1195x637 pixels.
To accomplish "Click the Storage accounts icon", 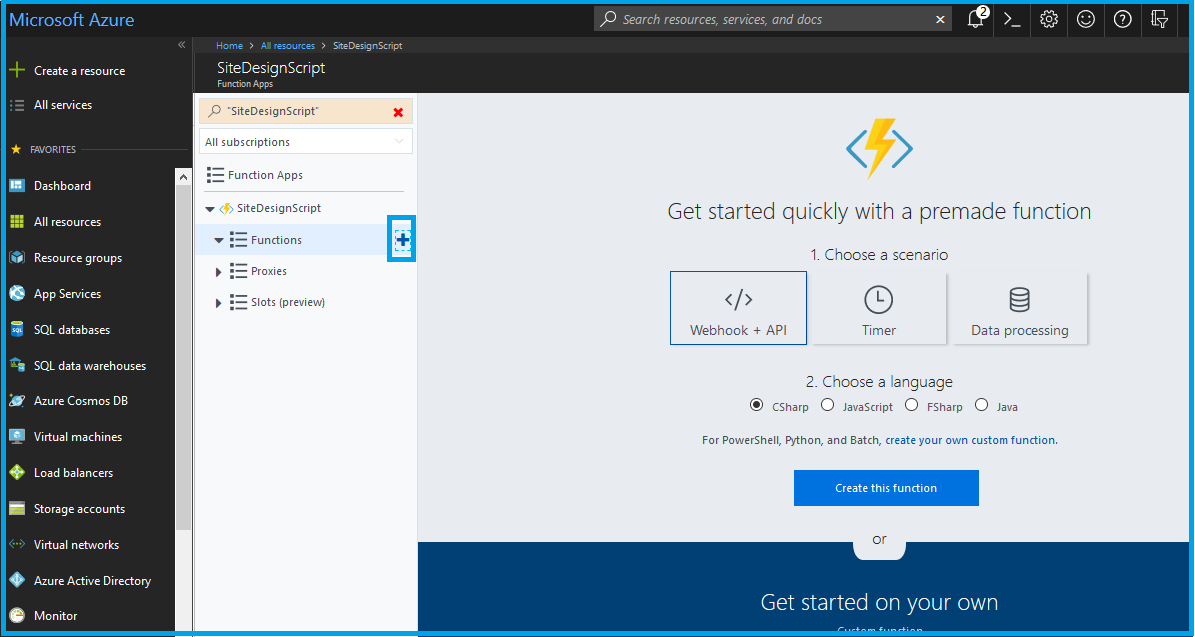I will tap(17, 509).
